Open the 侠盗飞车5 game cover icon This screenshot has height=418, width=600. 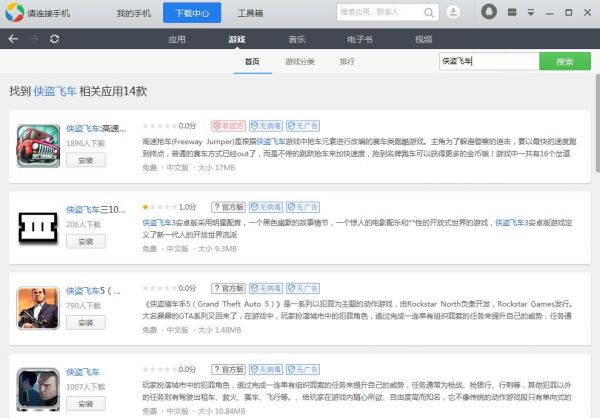pyautogui.click(x=38, y=308)
